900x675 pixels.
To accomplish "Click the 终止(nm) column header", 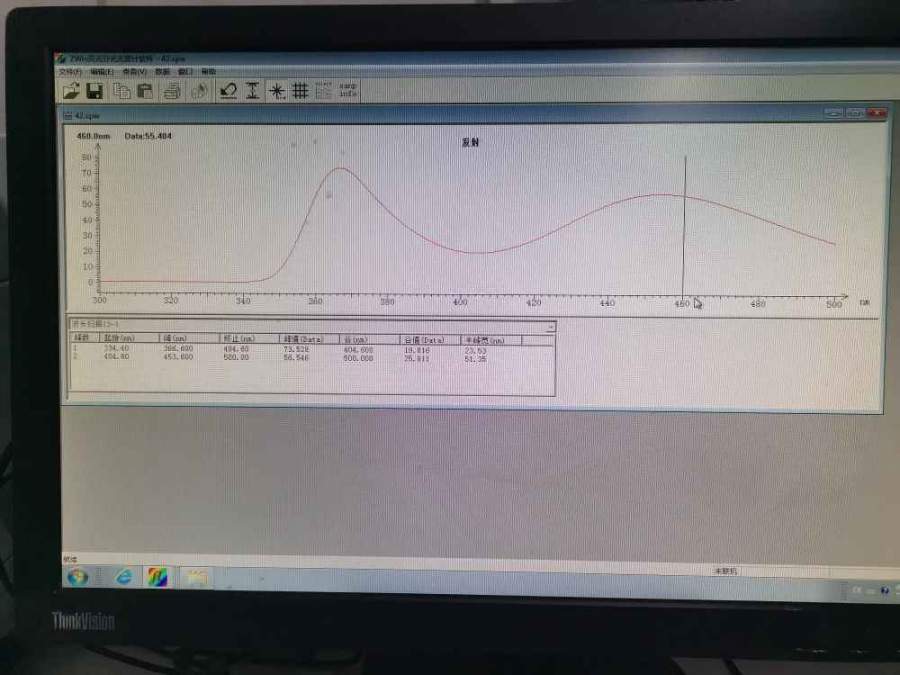I will pyautogui.click(x=249, y=339).
